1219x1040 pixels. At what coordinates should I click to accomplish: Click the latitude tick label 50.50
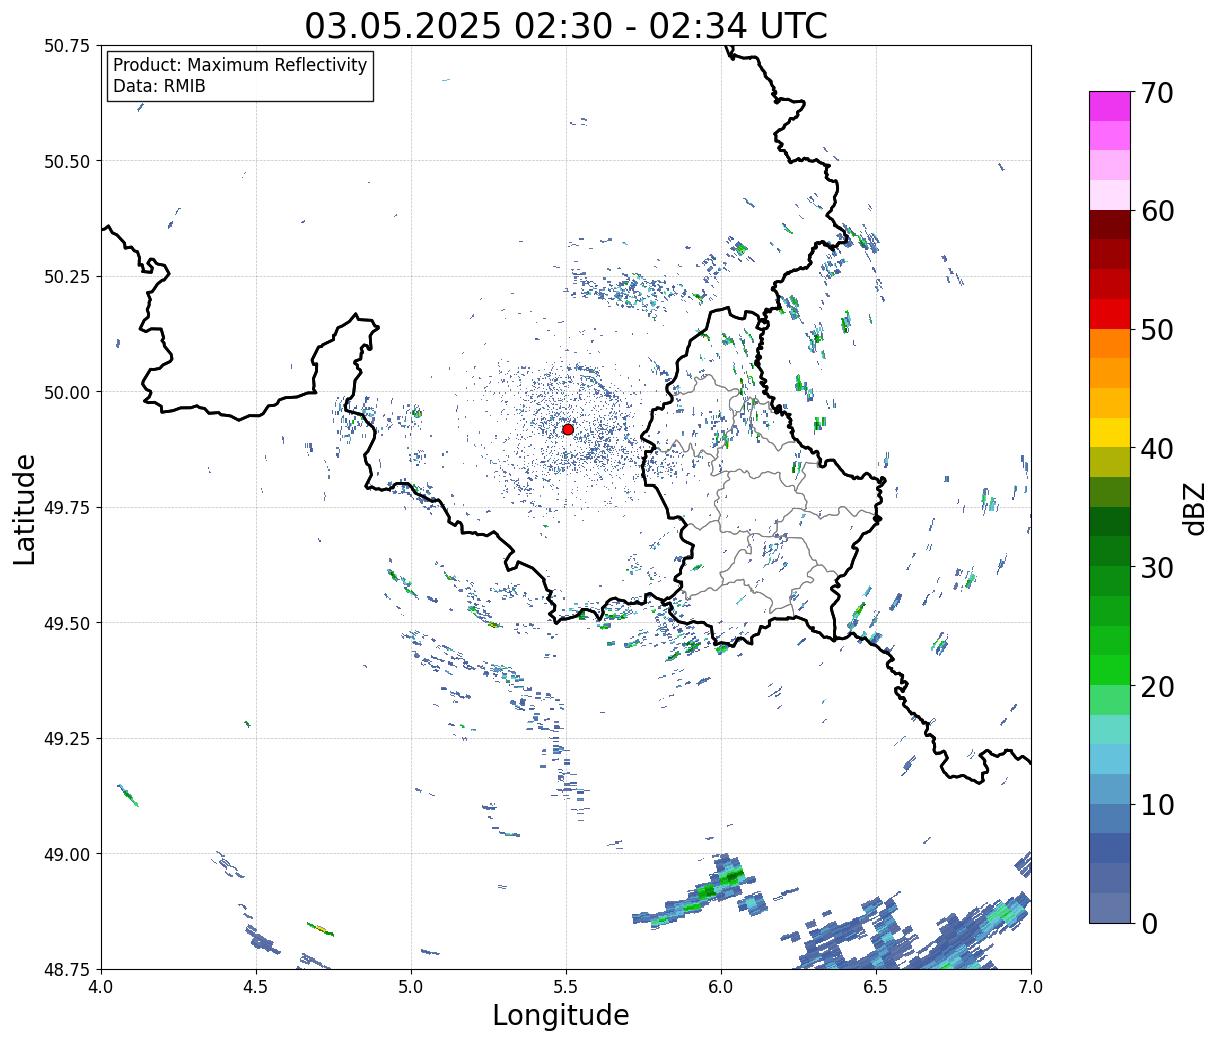click(x=67, y=161)
